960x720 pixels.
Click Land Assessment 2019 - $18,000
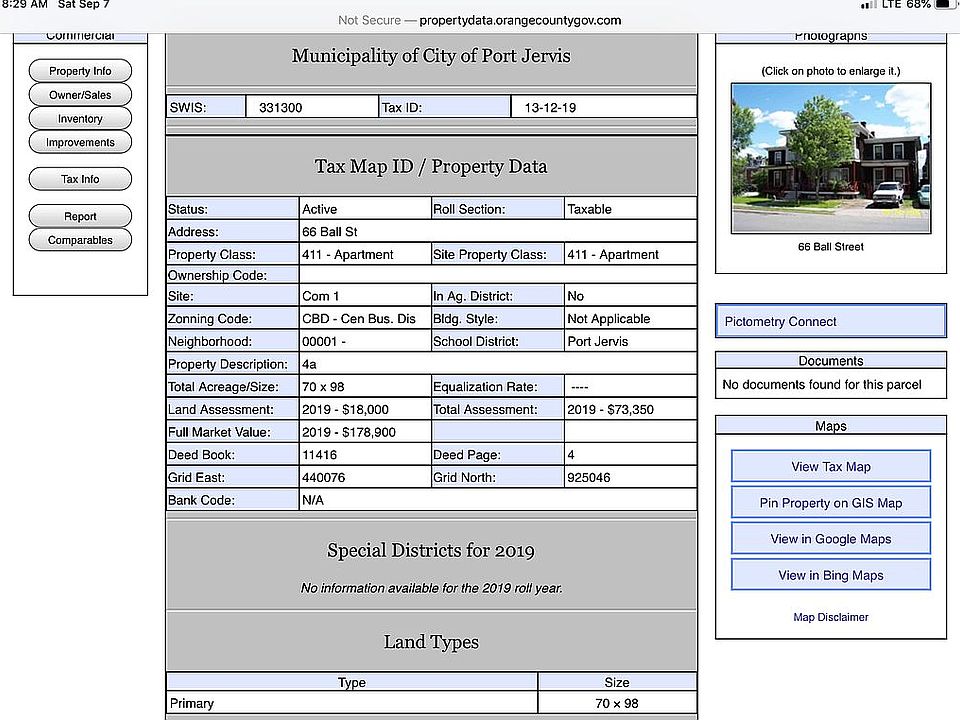345,409
